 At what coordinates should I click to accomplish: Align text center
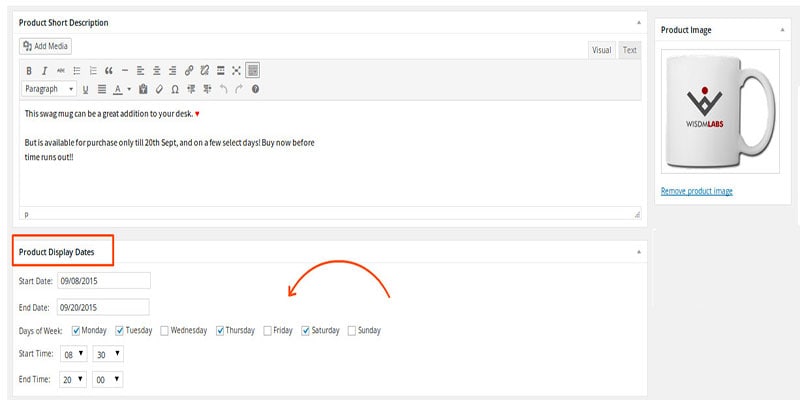[157, 71]
